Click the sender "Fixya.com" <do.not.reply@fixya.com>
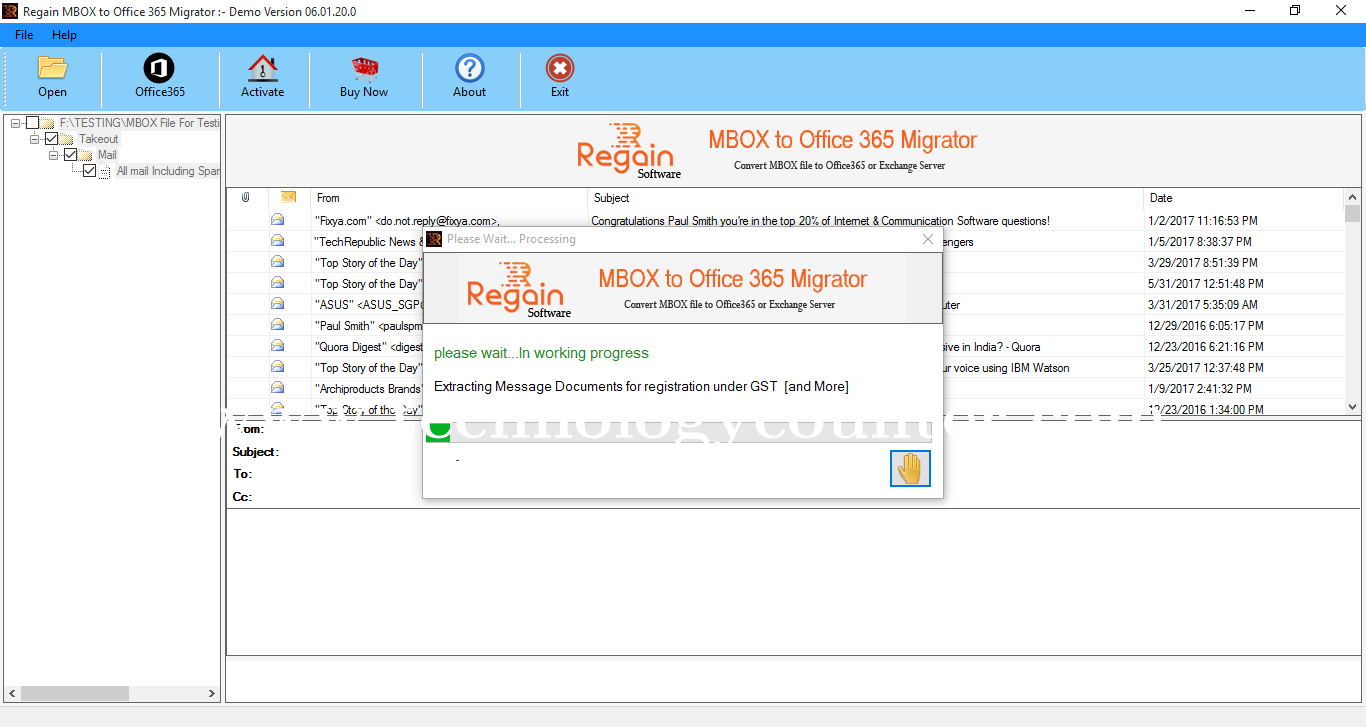Viewport: 1366px width, 727px height. pos(407,221)
